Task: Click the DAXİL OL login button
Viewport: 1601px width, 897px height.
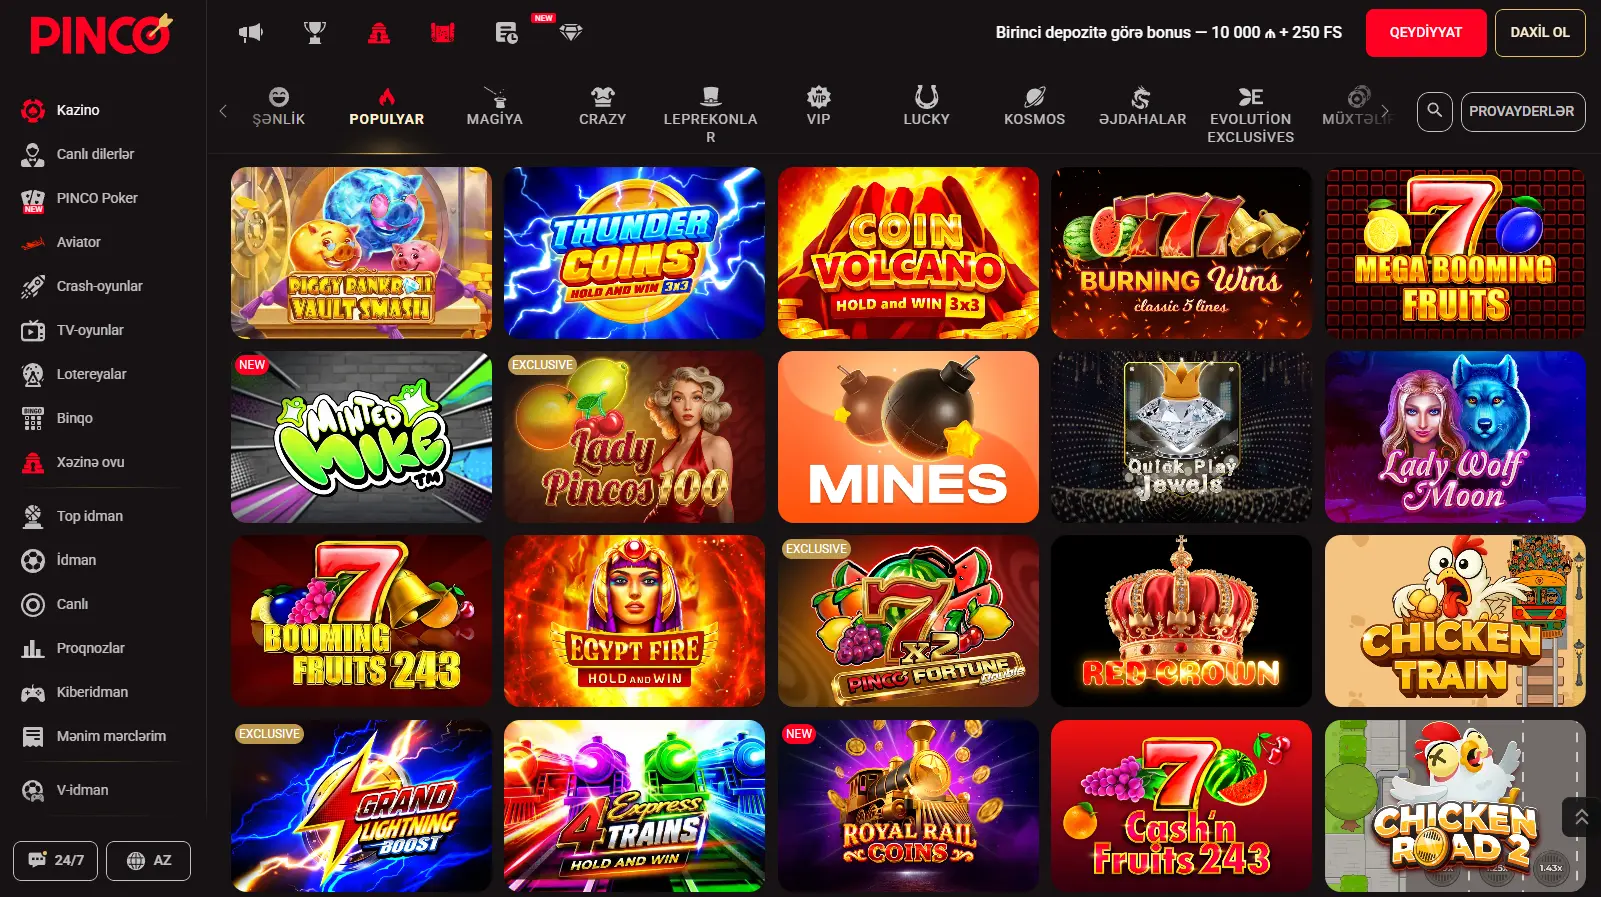Action: pos(1540,33)
